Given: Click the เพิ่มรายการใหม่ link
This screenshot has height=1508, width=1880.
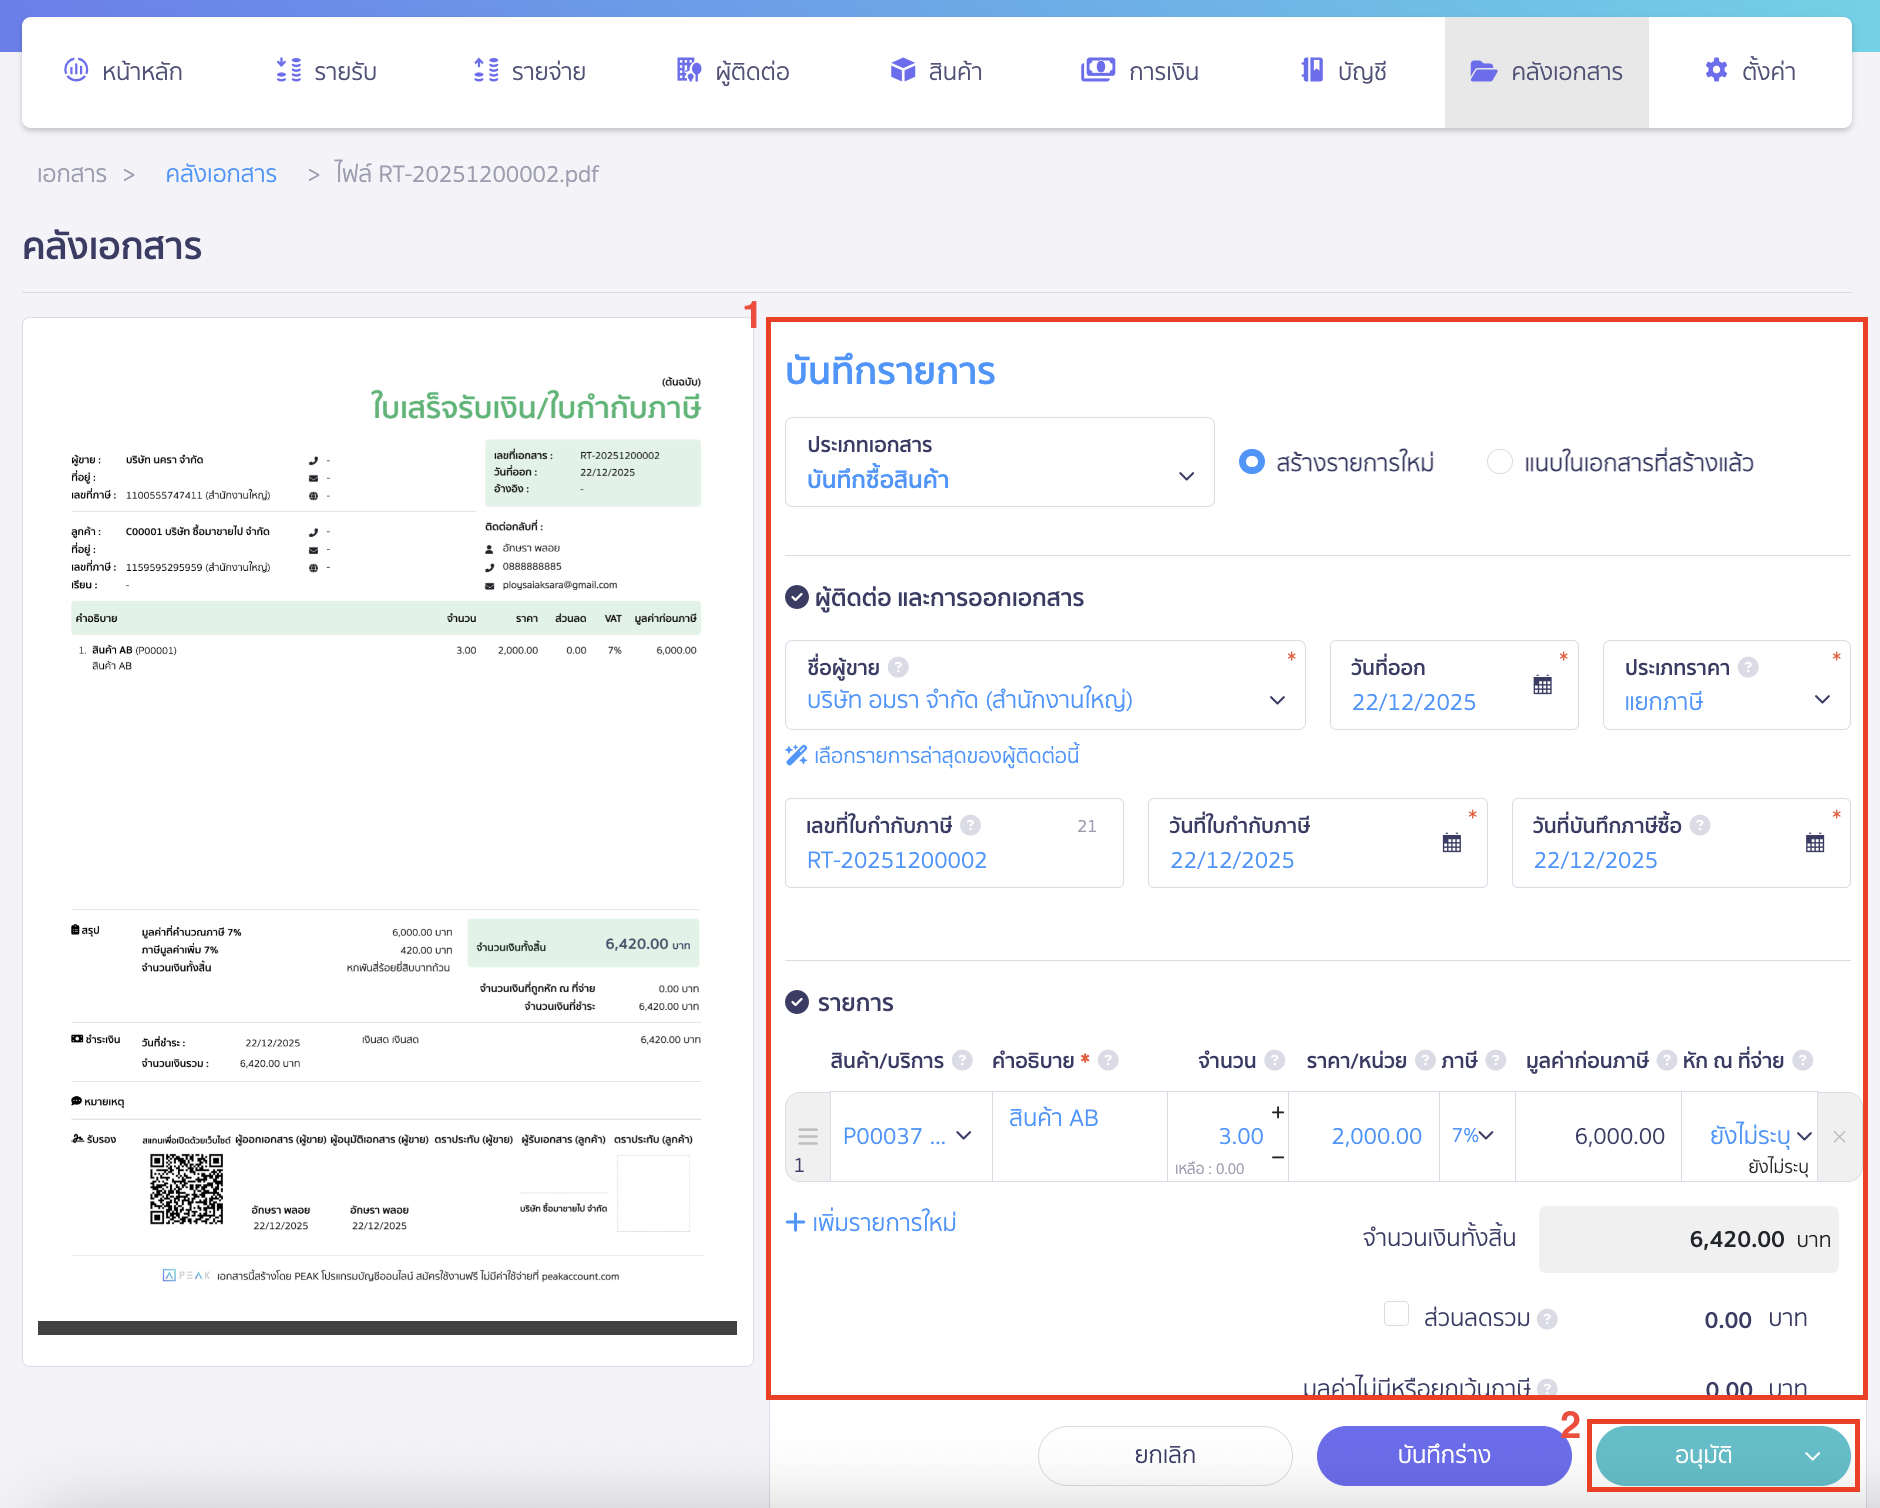Looking at the screenshot, I should [872, 1223].
